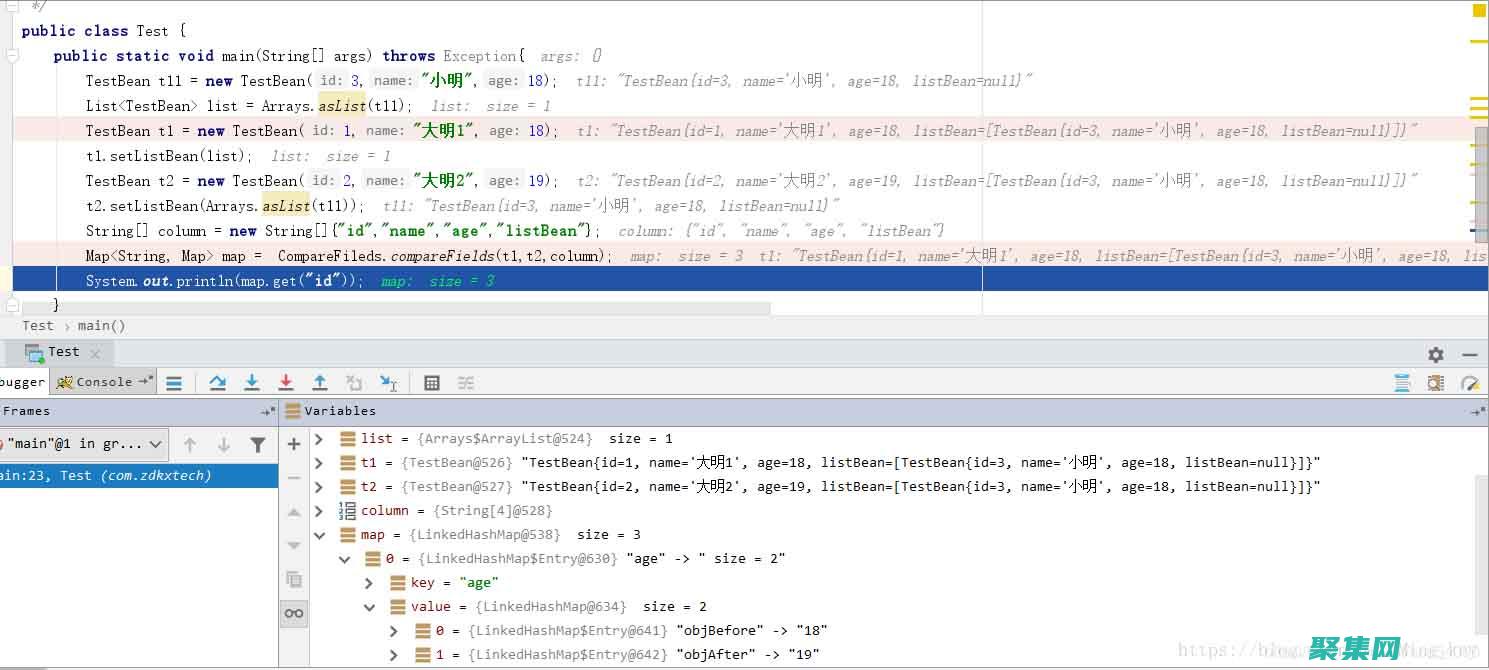Expand the column array node
Screen dimensions: 1489x670
(319, 511)
